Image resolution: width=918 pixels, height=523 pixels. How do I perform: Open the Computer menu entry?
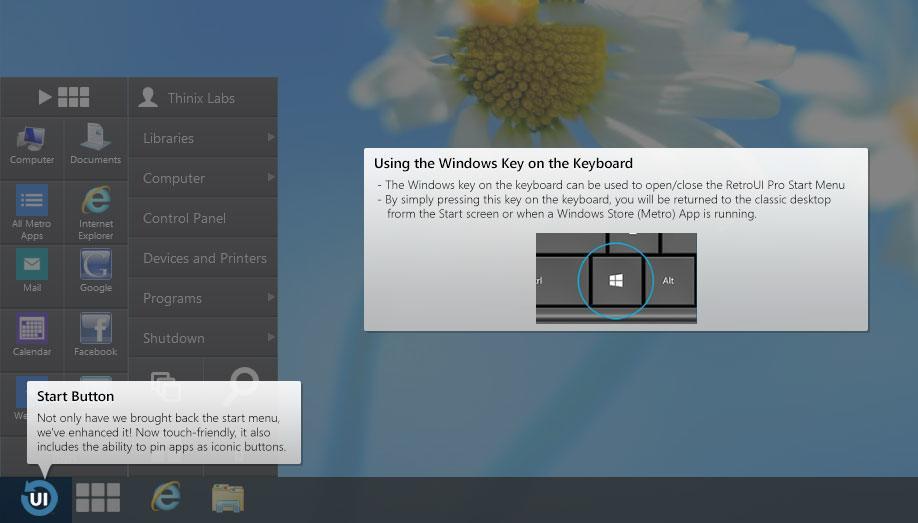(x=203, y=177)
